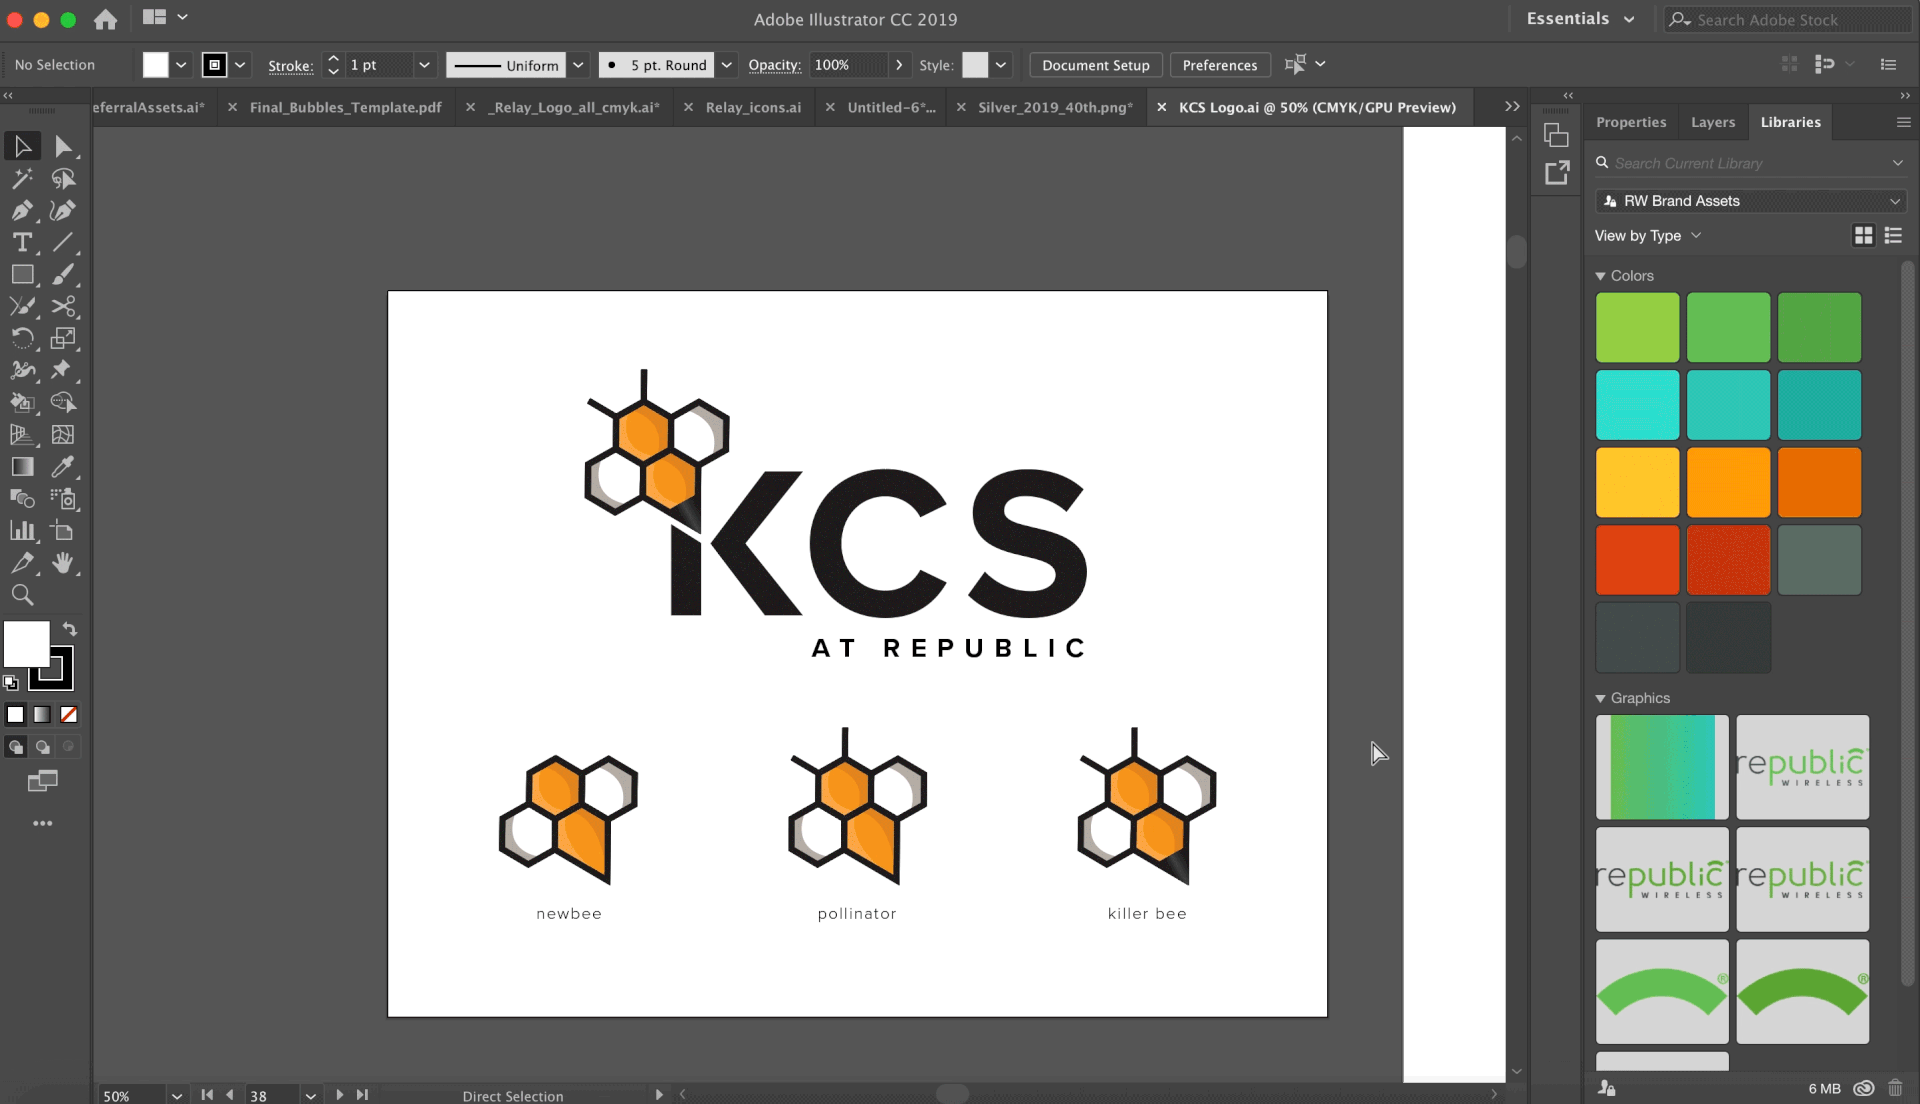Select the Puppet Warp pin tool
The image size is (1920, 1104).
(63, 370)
